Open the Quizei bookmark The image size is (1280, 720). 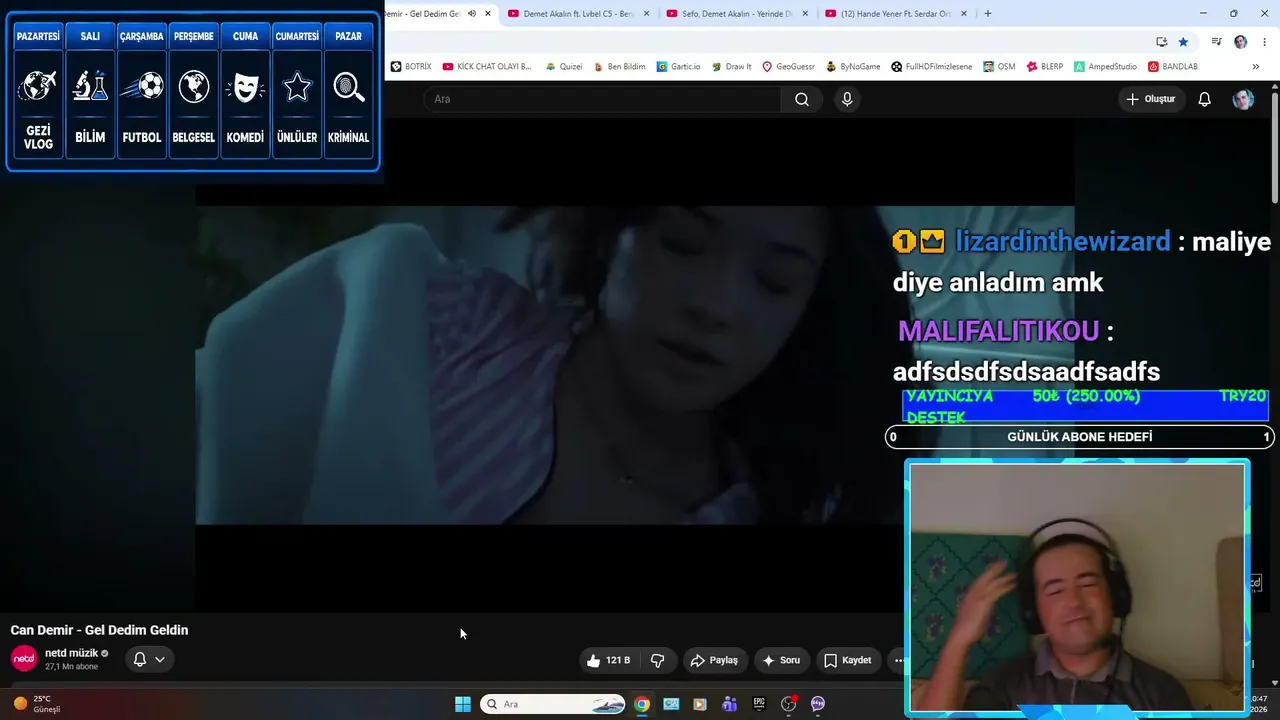point(563,66)
